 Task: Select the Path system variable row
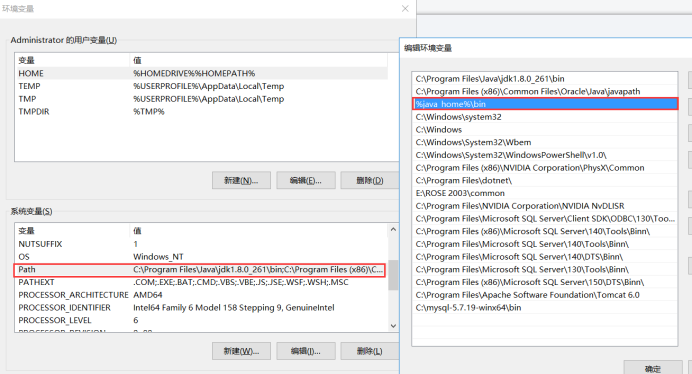200,270
